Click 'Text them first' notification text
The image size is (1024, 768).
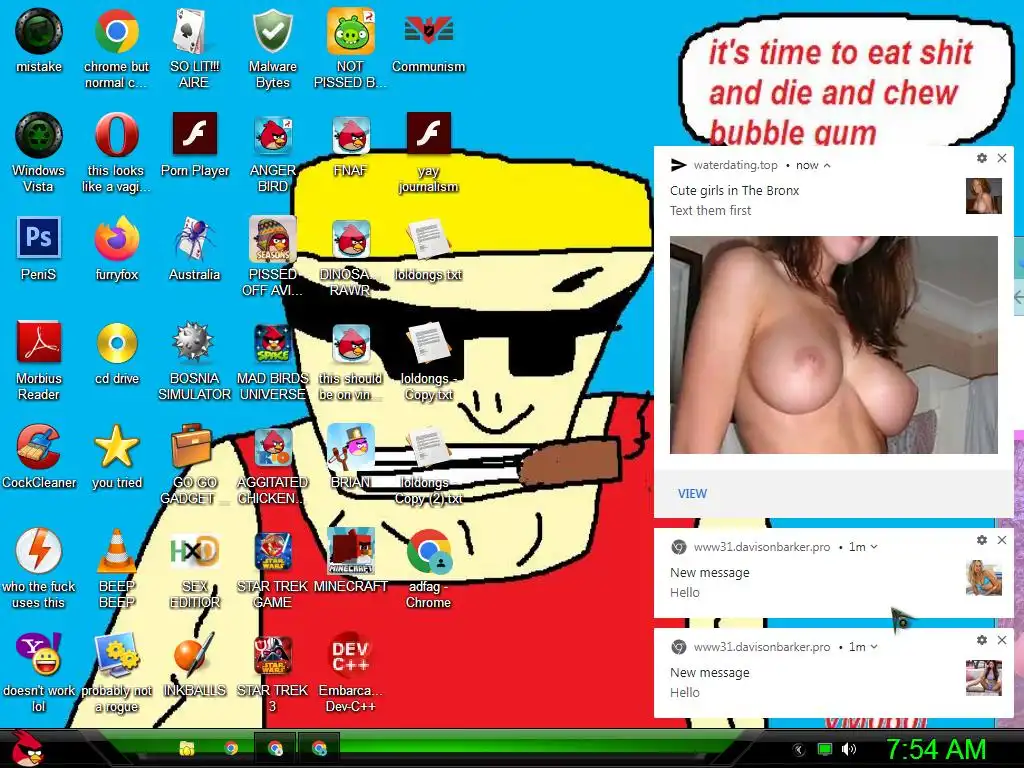(711, 210)
